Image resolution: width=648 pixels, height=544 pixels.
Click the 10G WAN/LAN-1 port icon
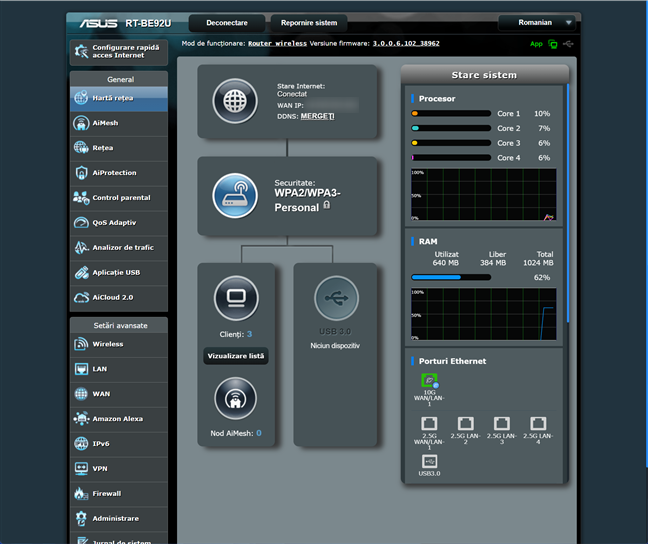click(x=429, y=381)
